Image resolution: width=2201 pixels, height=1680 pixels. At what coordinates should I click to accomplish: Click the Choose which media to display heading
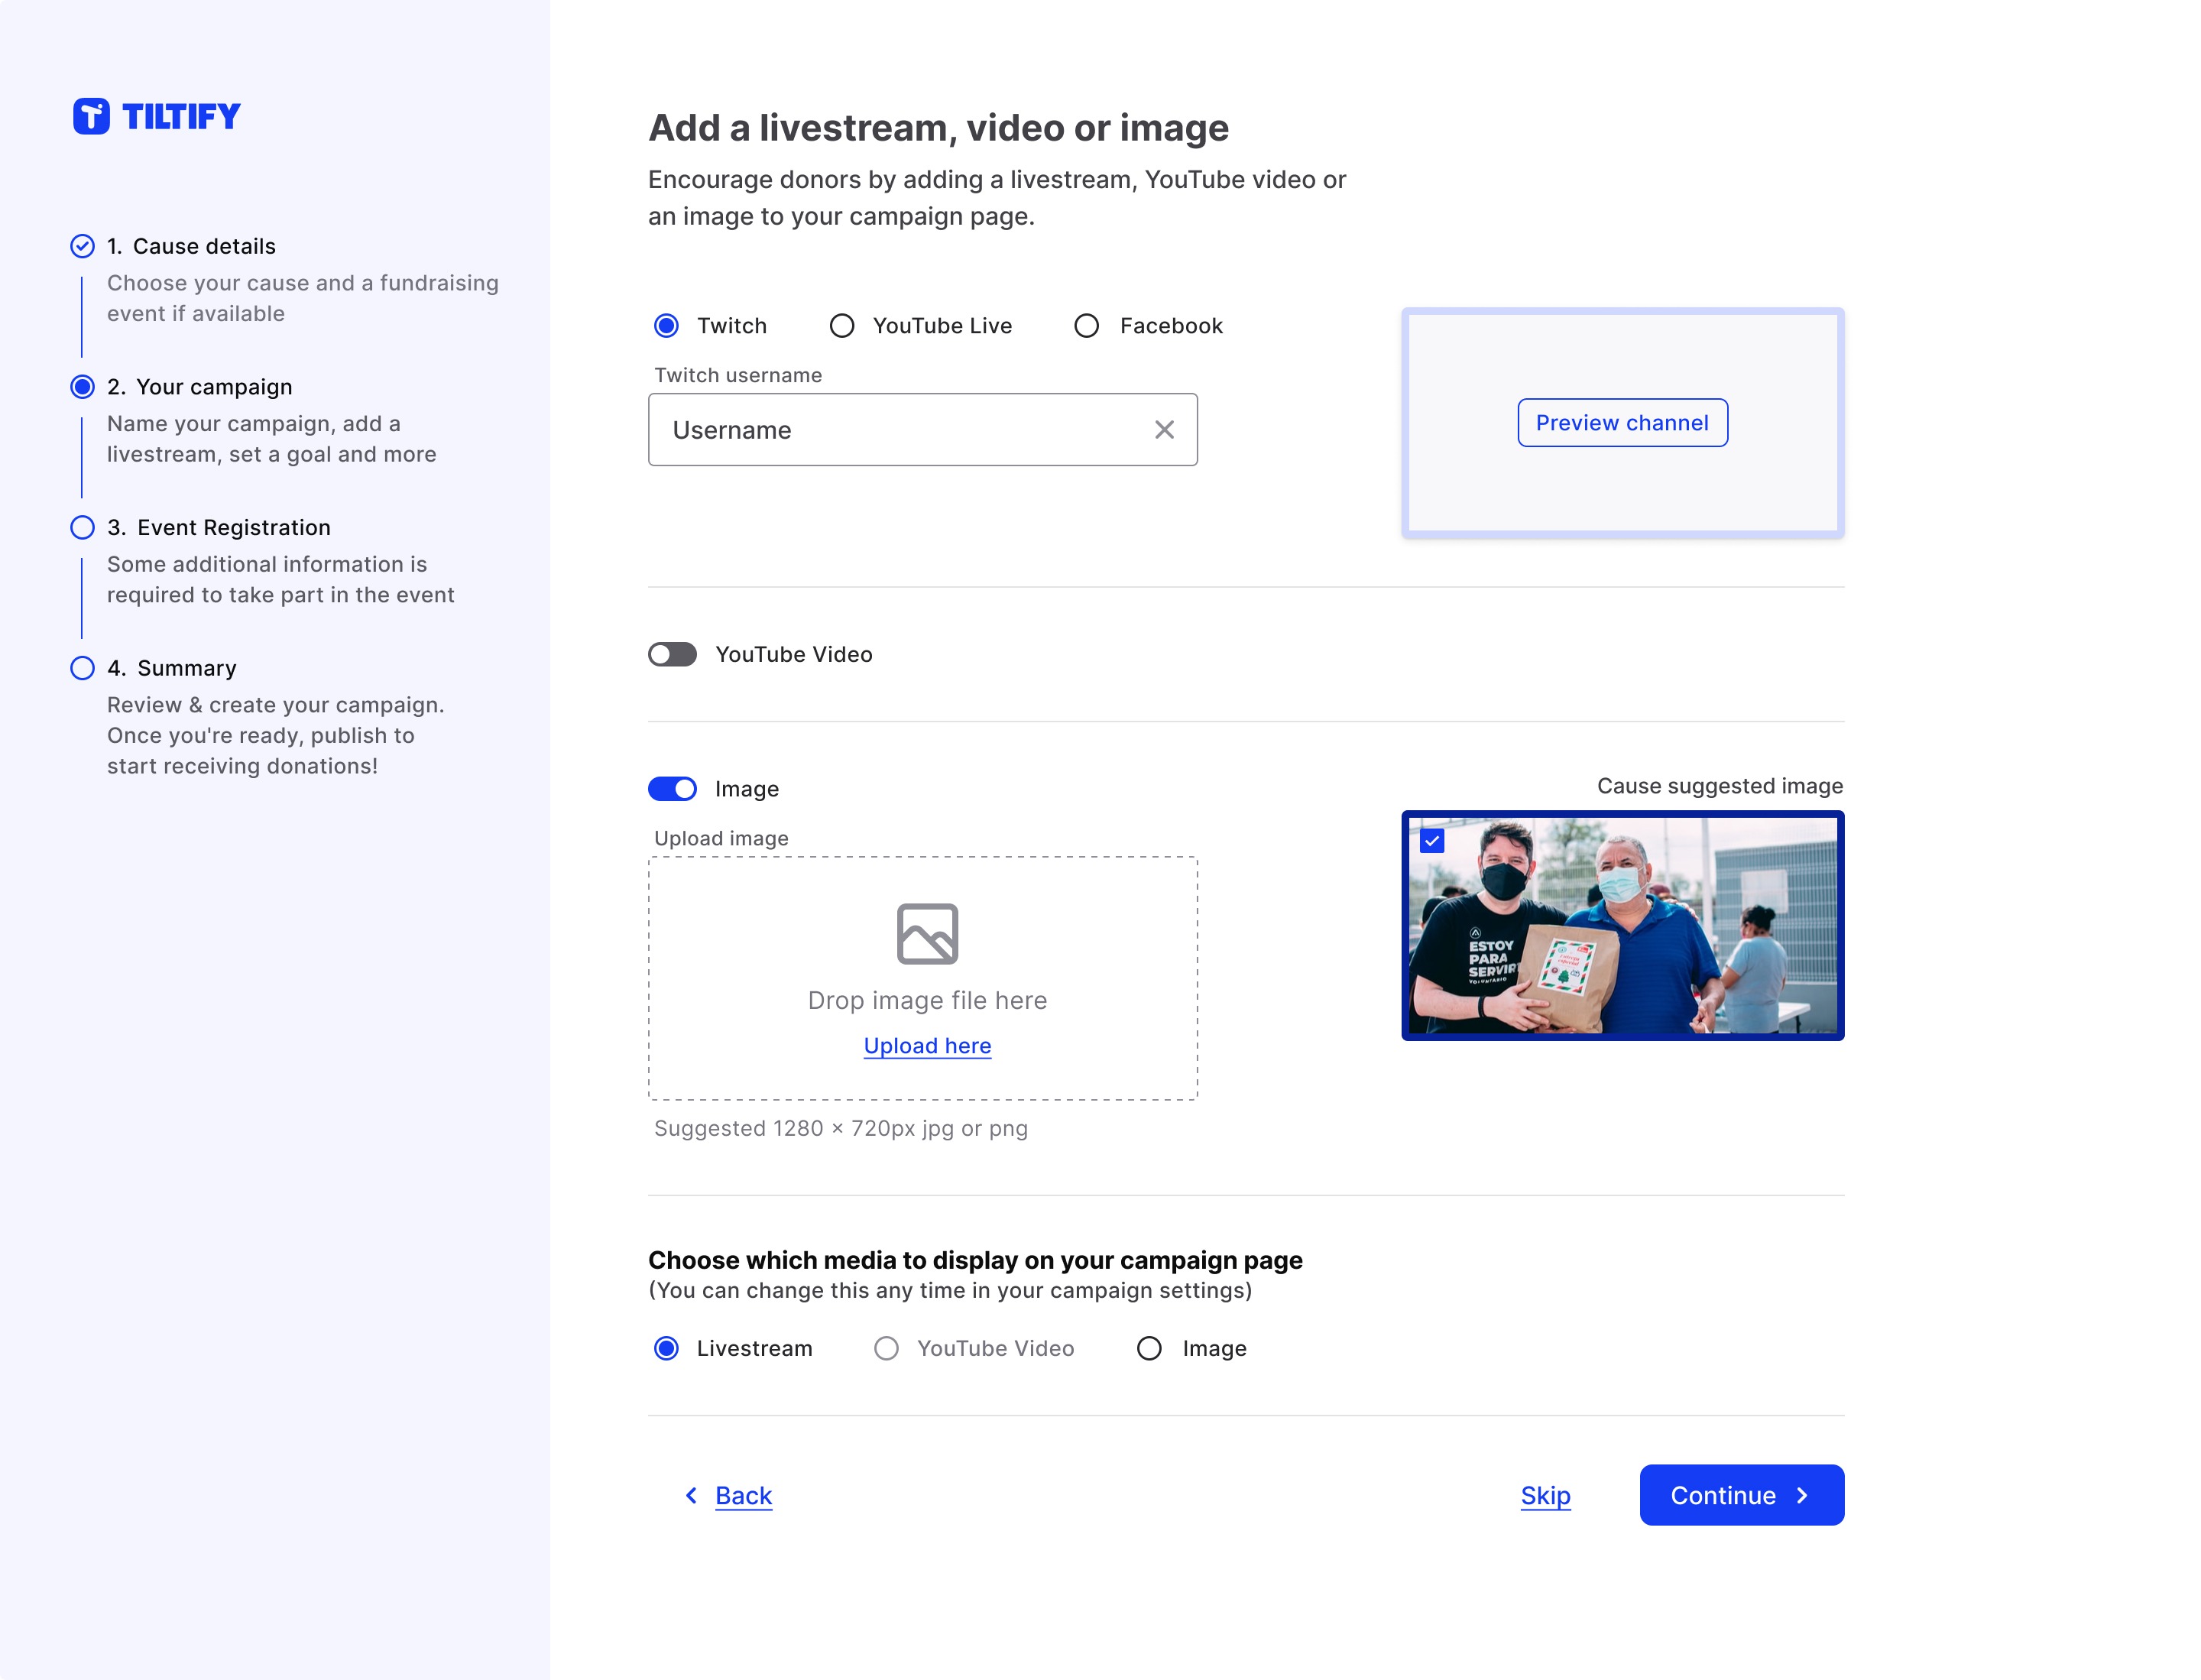975,1260
